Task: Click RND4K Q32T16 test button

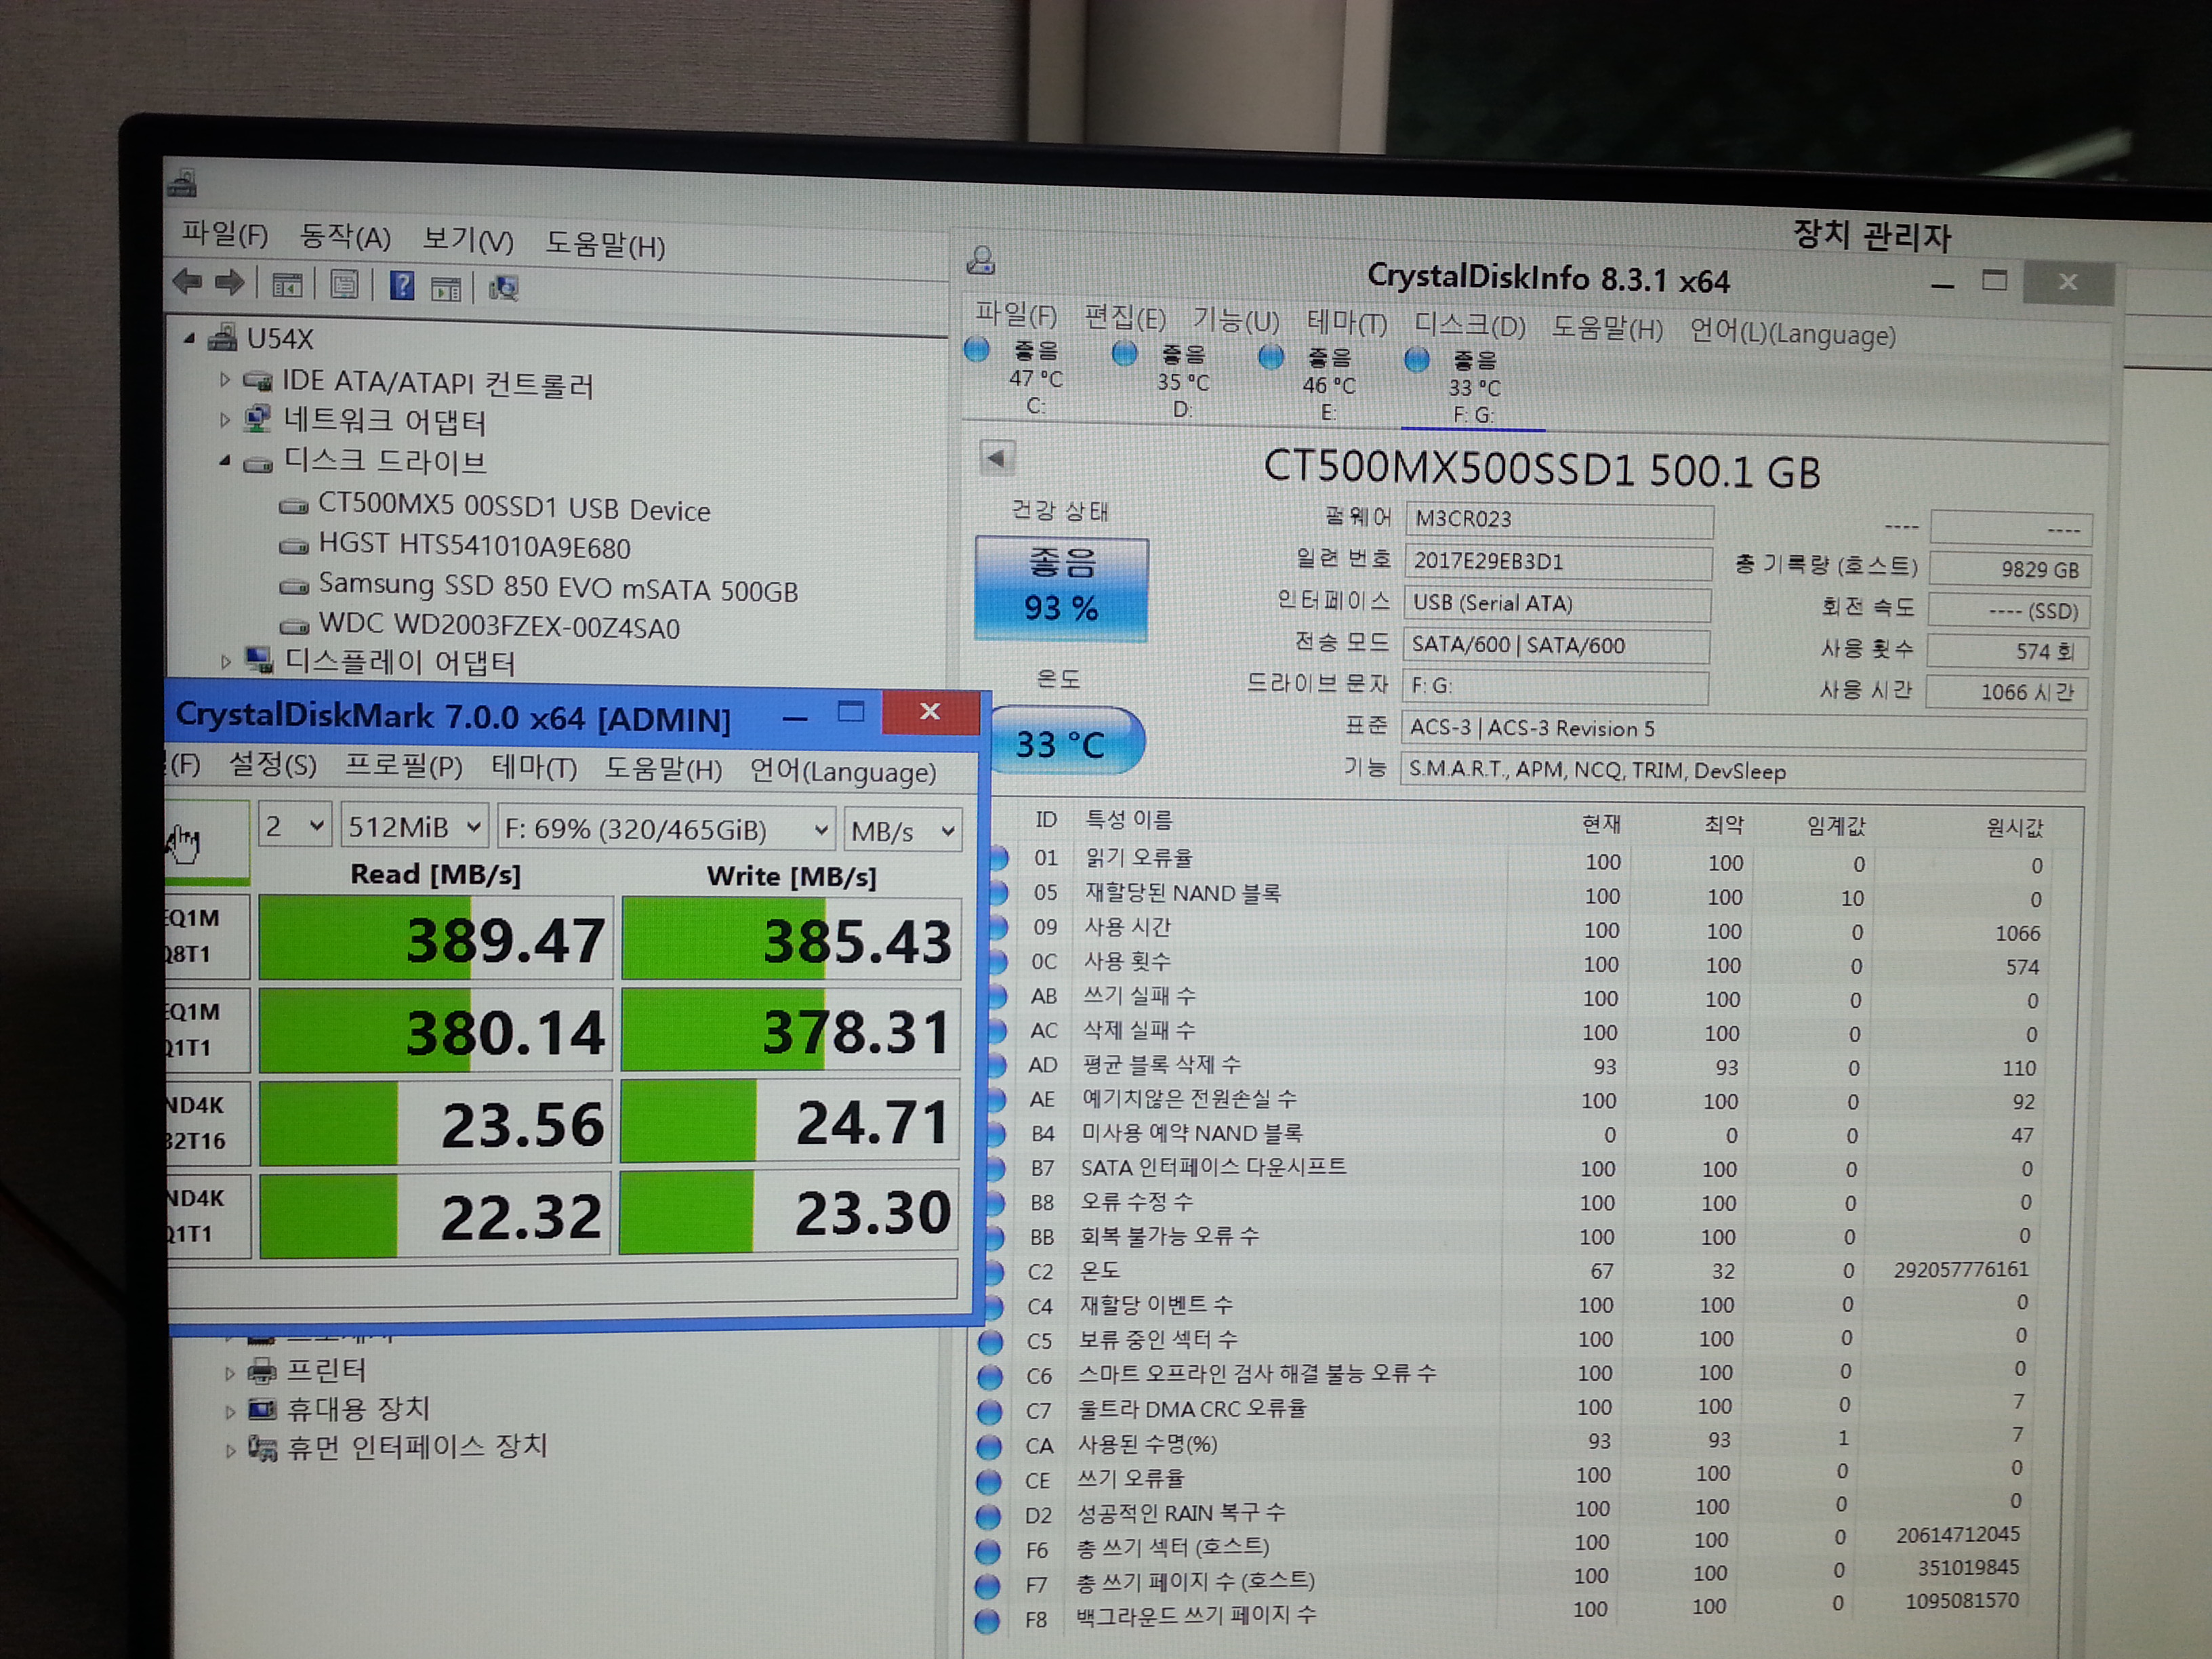Action: pos(207,1123)
